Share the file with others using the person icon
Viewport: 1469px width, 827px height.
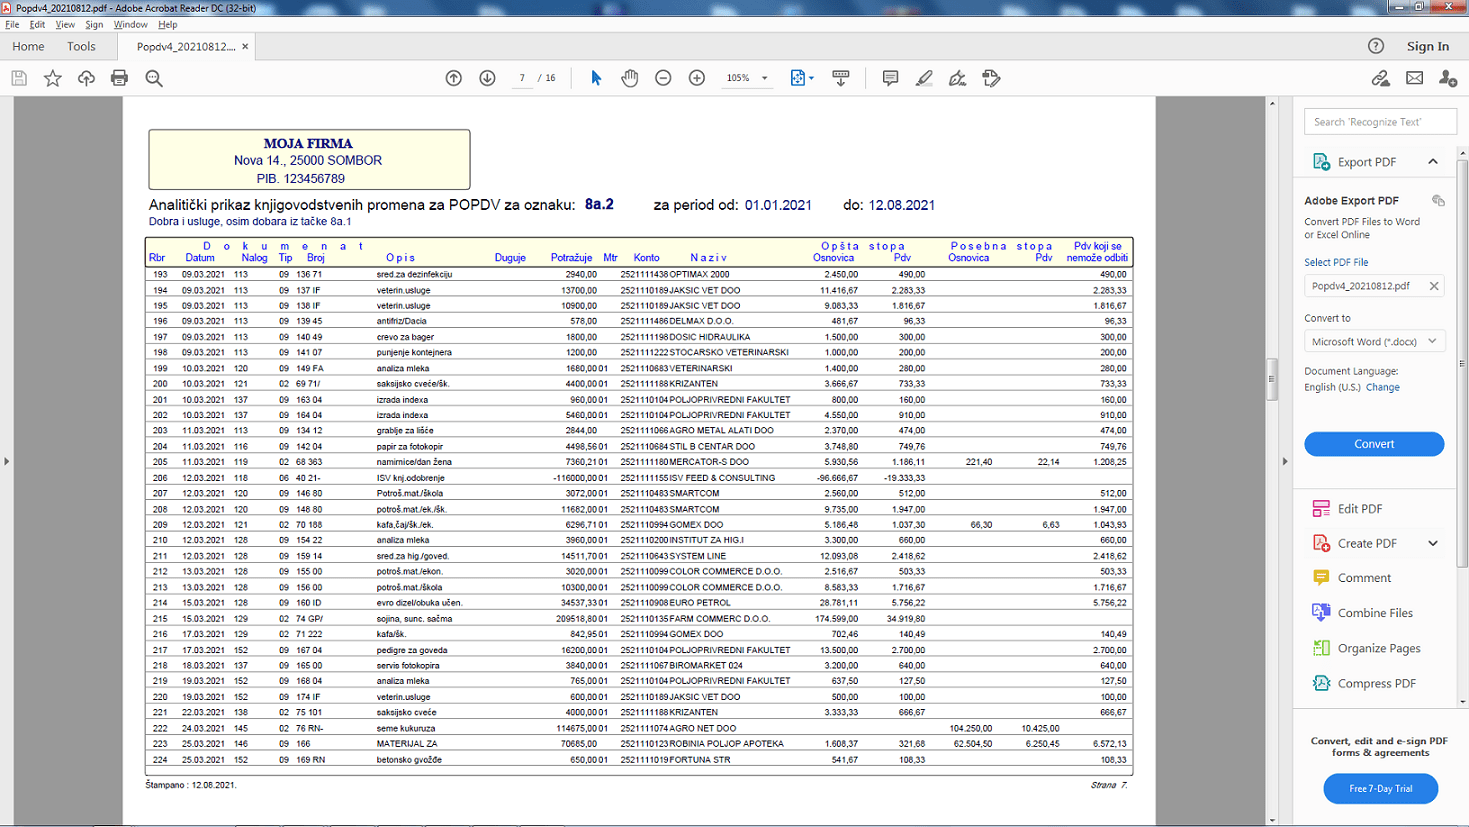pos(1447,78)
